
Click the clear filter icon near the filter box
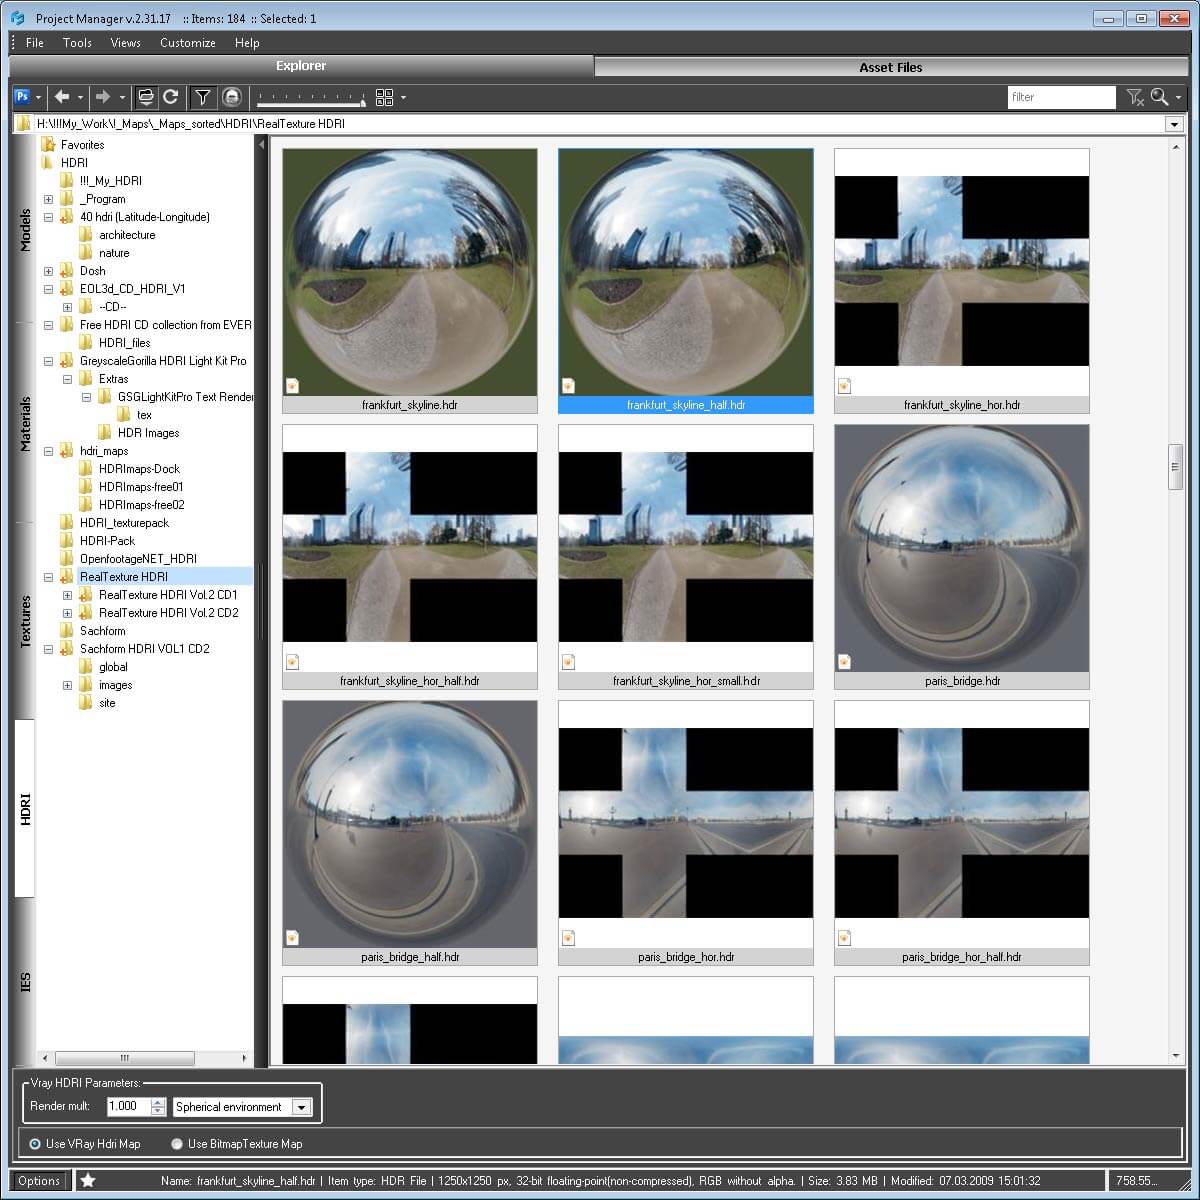click(x=1135, y=97)
